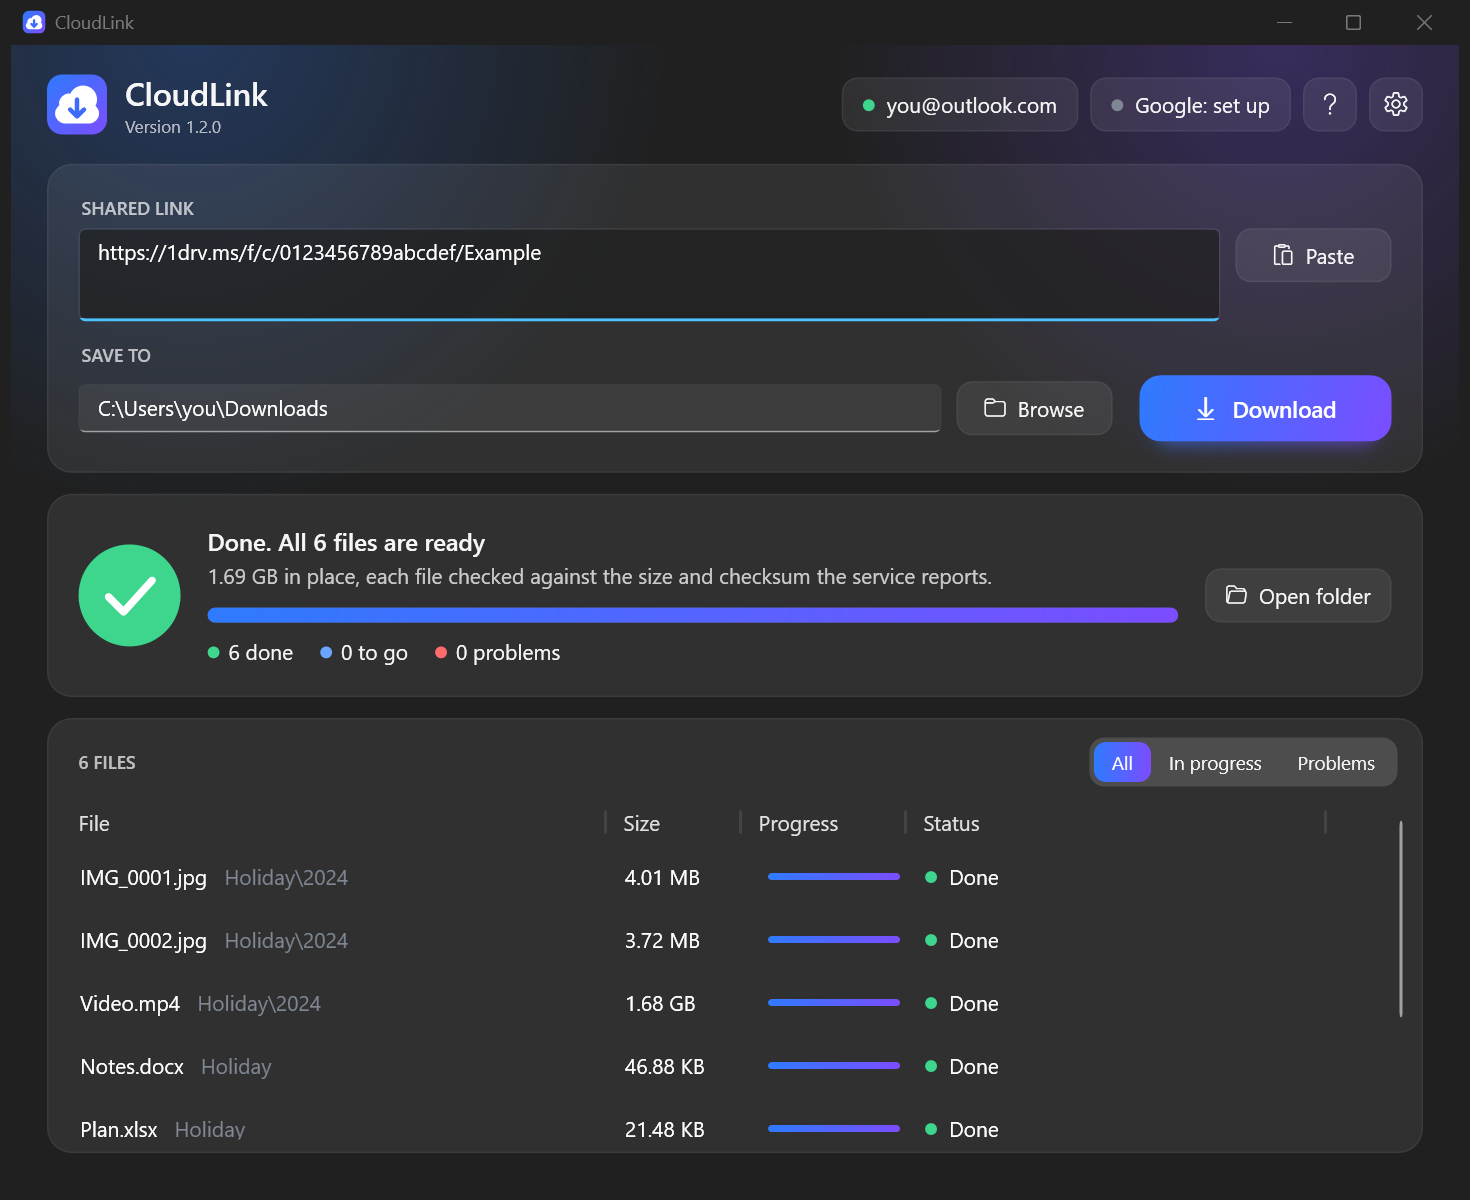Click the Save To path field
The image size is (1470, 1200).
pos(510,408)
